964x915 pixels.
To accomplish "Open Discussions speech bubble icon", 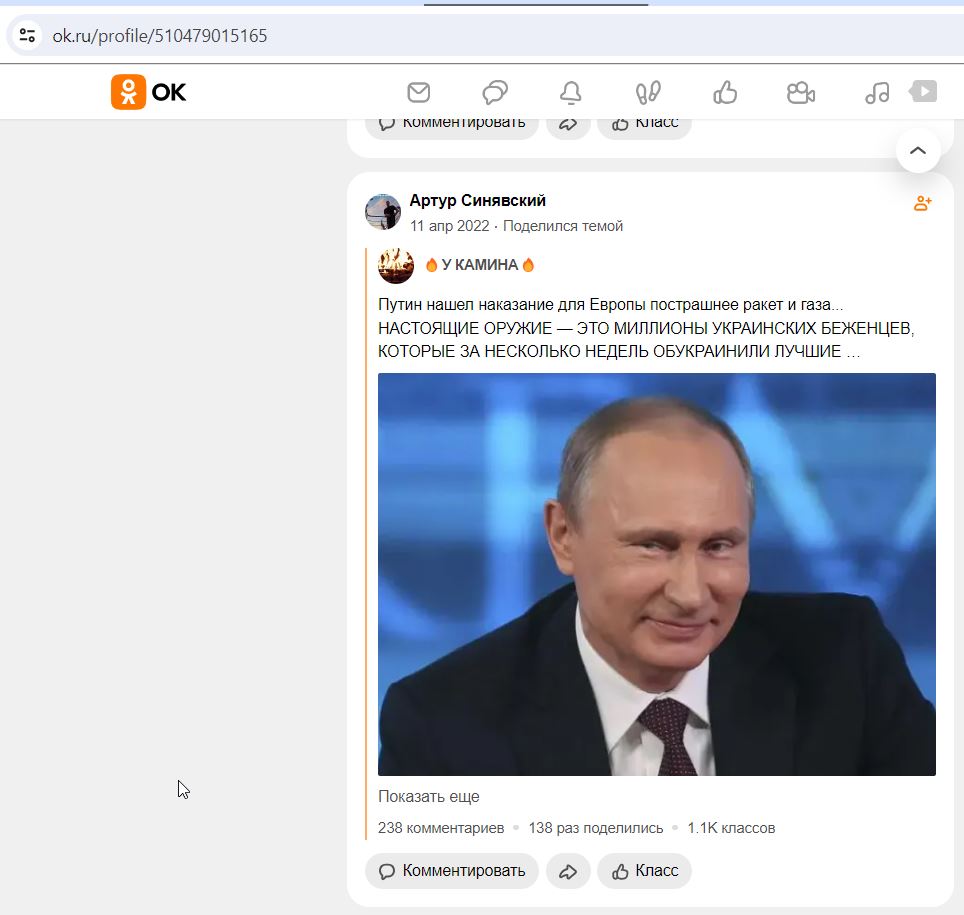I will click(495, 93).
